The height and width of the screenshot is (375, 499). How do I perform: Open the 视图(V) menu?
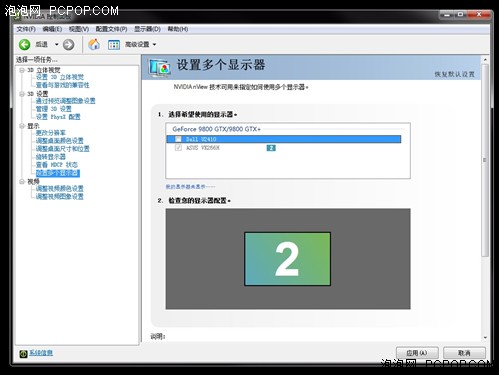(79, 29)
